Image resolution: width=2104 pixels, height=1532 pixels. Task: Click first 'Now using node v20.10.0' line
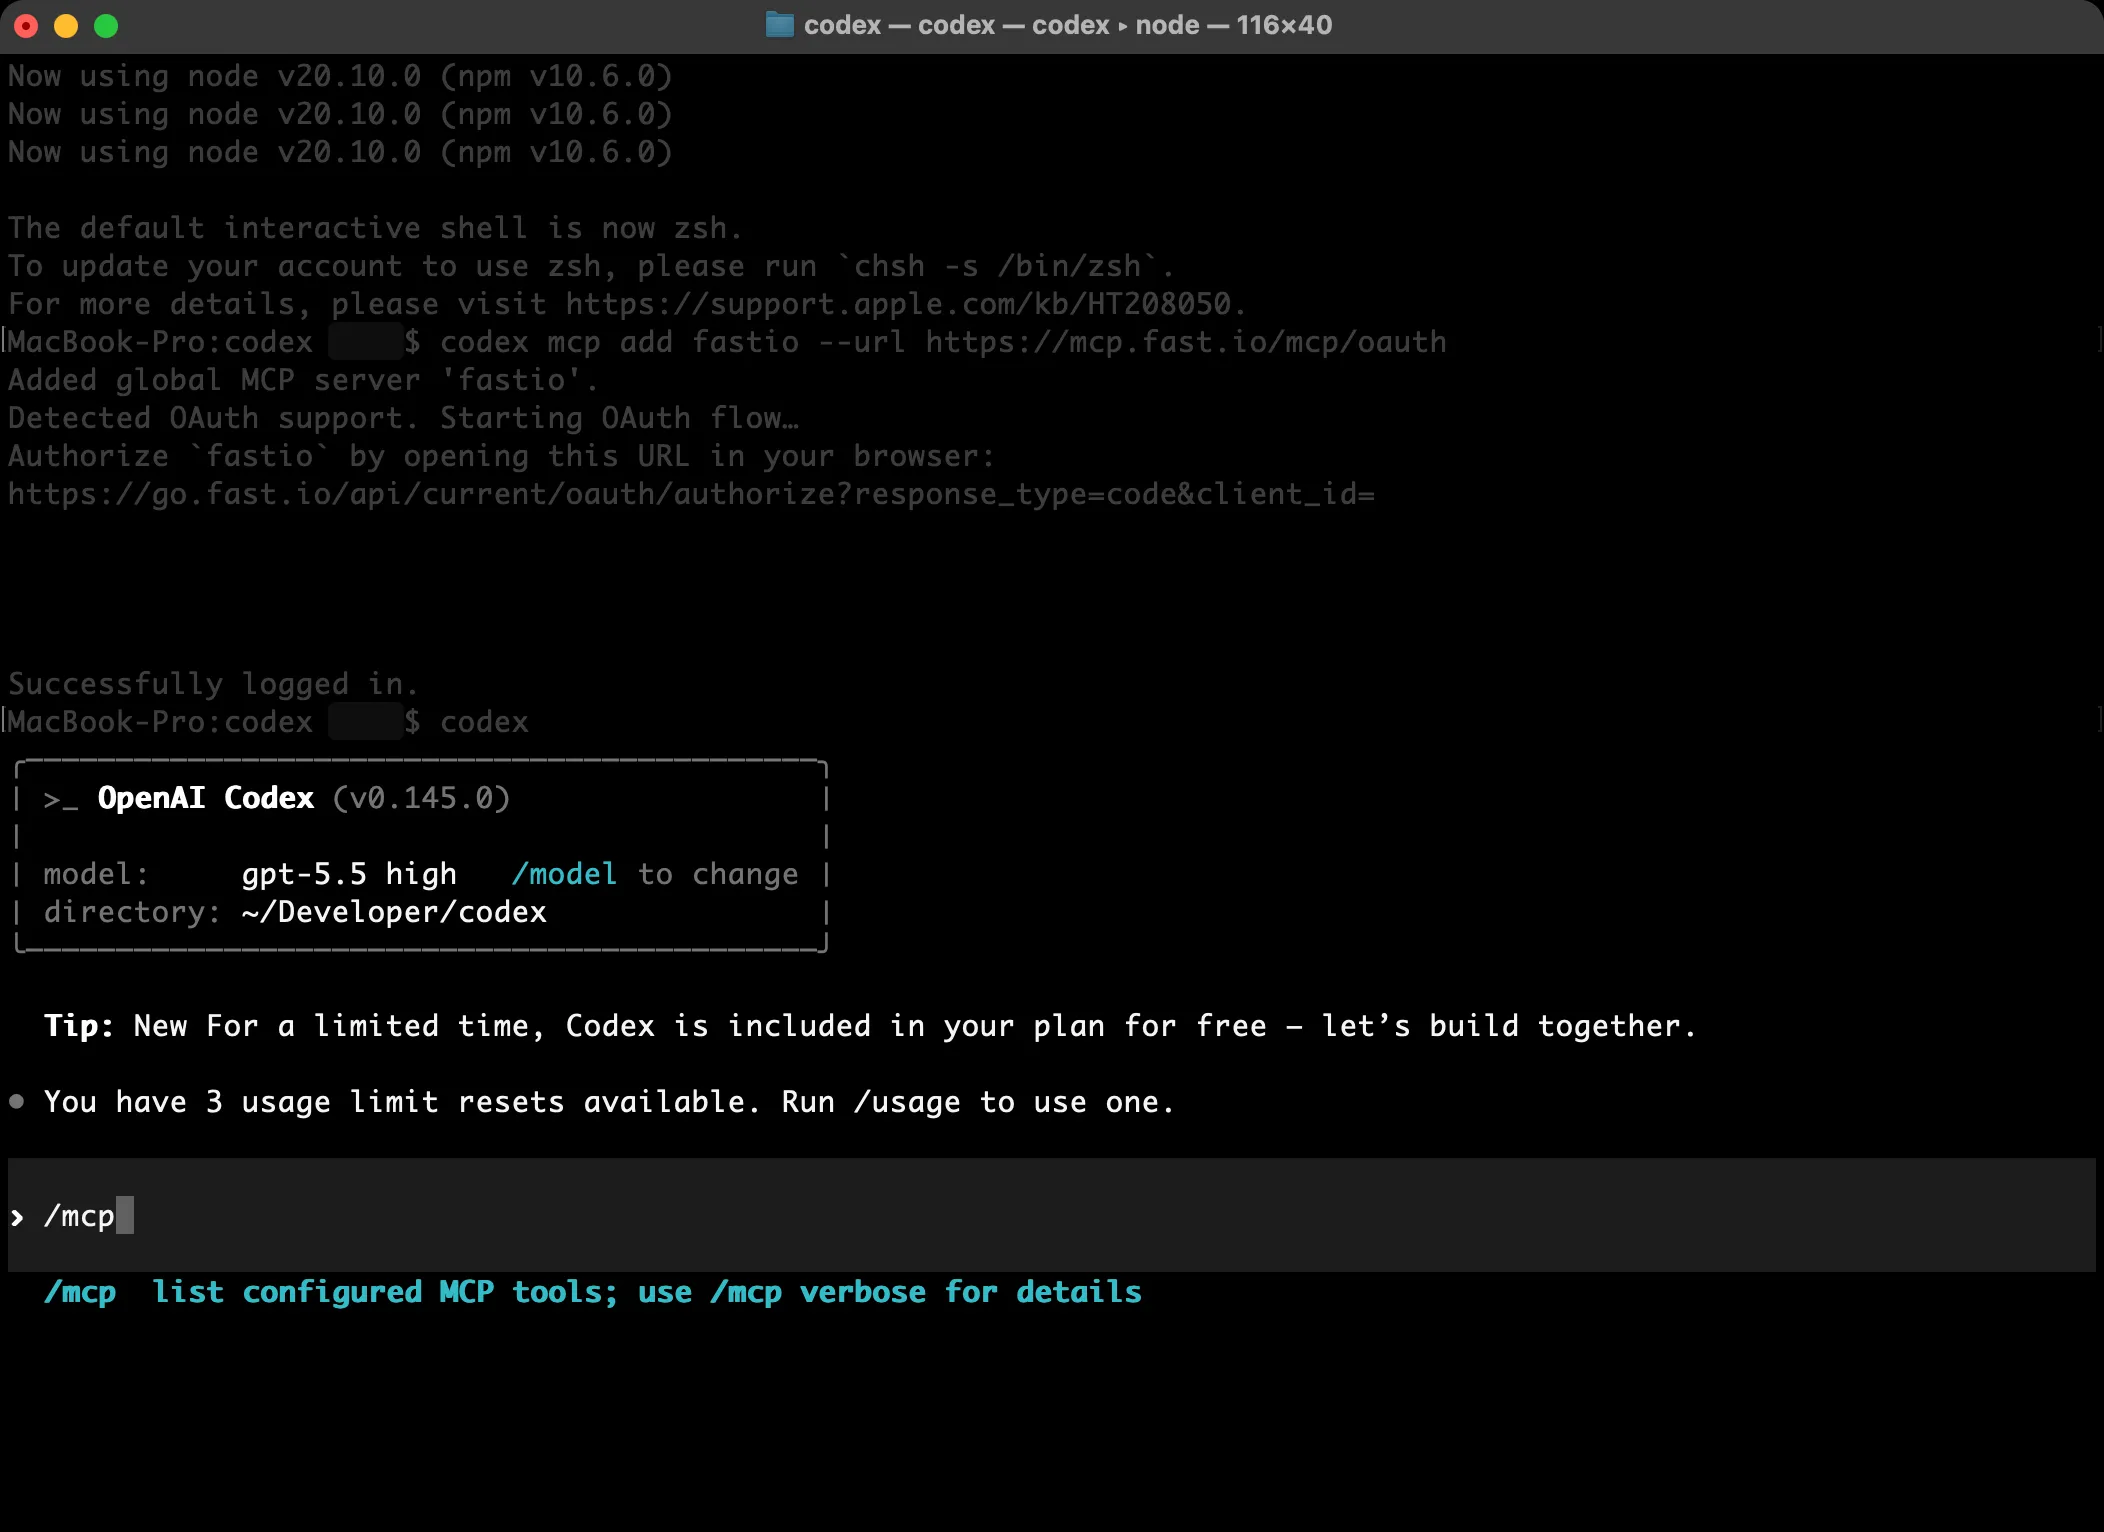(x=340, y=76)
